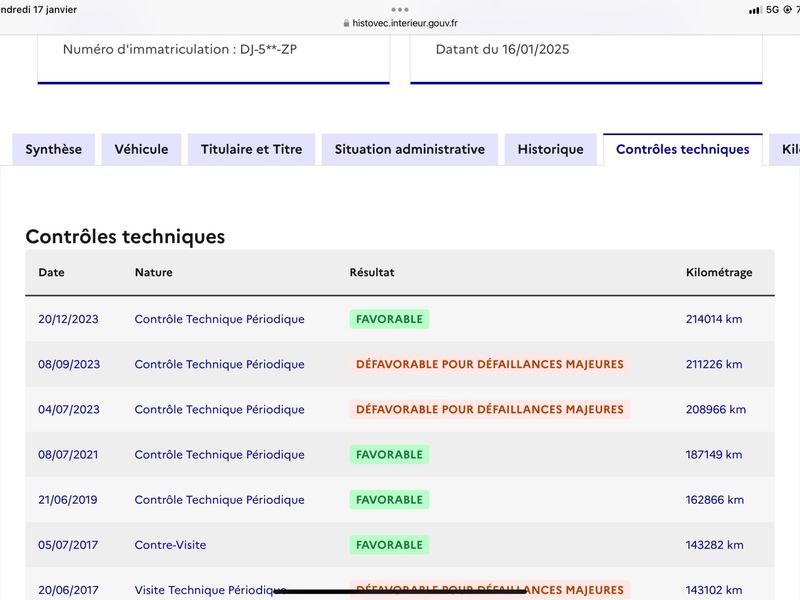The image size is (800, 600).
Task: Tap the lock icon beside the URL
Action: point(346,23)
